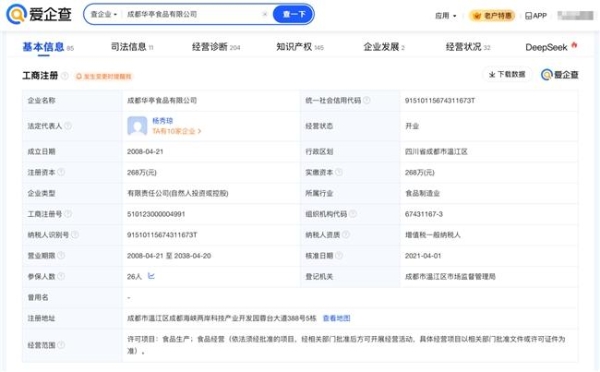The width and height of the screenshot is (600, 372).
Task: Click the legal representative avatar image
Action: click(x=137, y=126)
